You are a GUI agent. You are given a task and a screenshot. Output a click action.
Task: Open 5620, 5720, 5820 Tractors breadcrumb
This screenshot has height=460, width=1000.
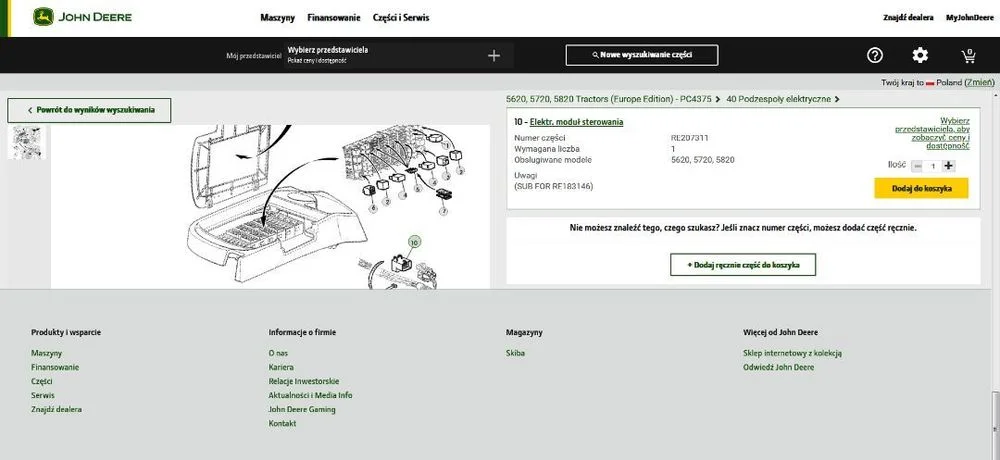point(609,99)
